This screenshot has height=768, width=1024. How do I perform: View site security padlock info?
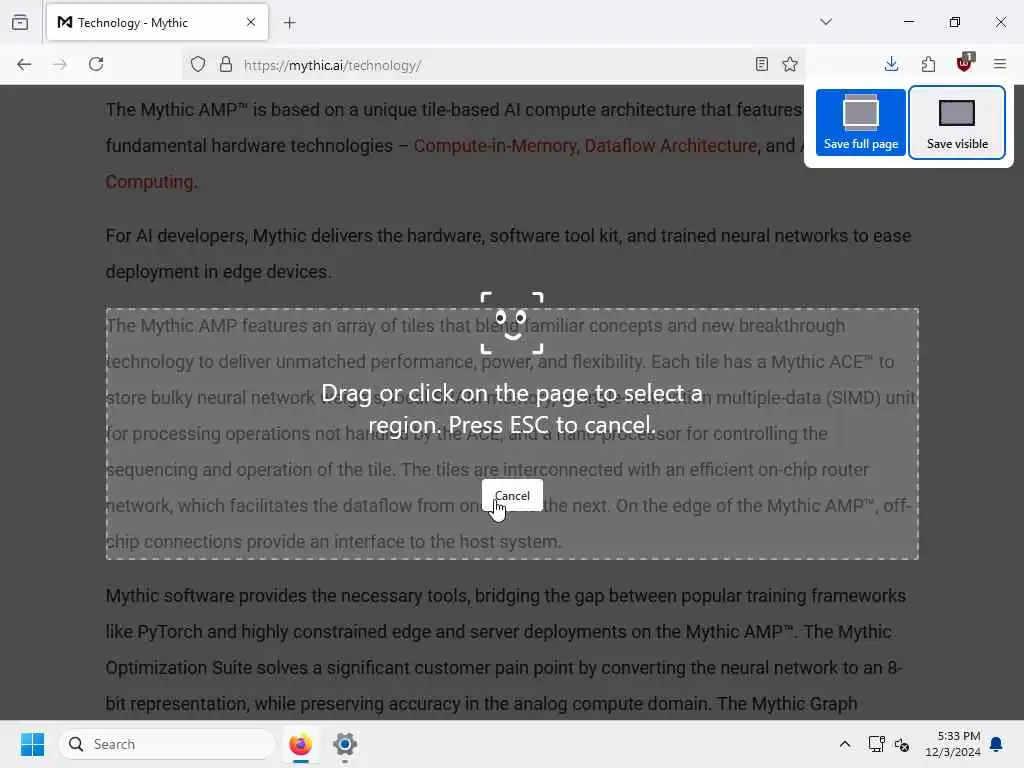226,65
